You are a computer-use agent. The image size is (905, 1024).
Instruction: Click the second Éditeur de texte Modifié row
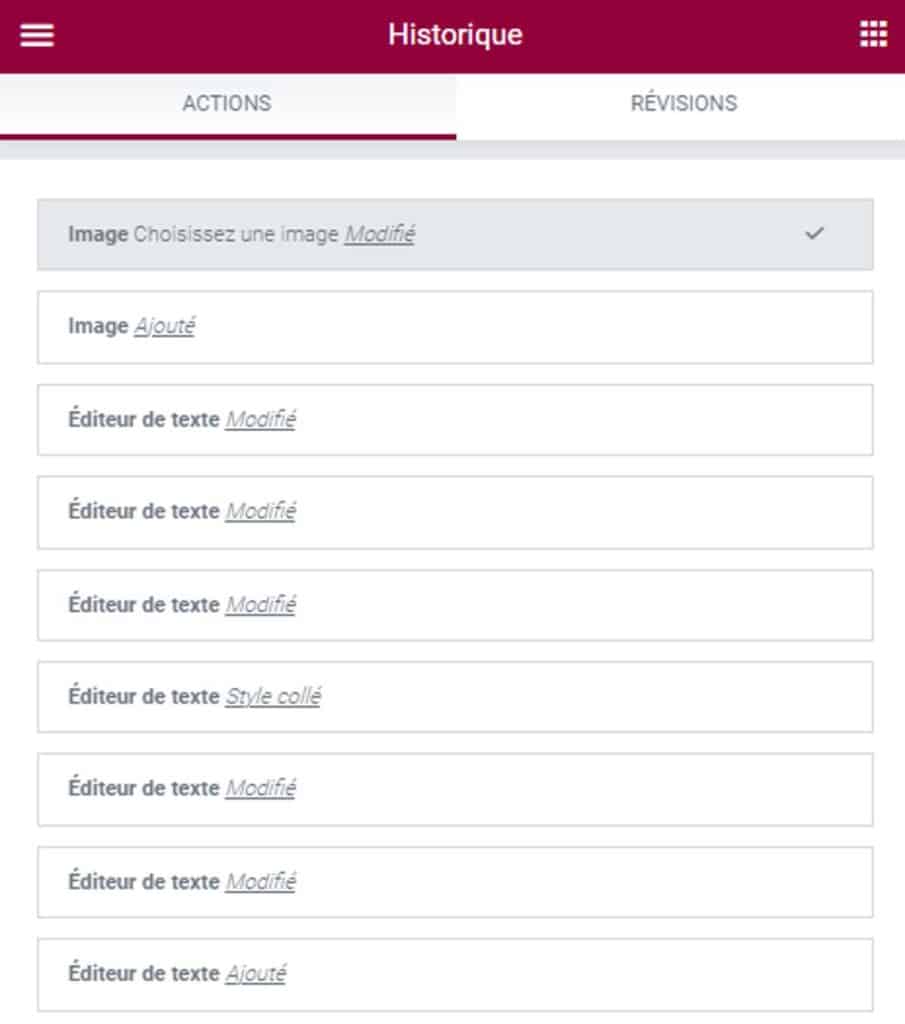(x=450, y=512)
